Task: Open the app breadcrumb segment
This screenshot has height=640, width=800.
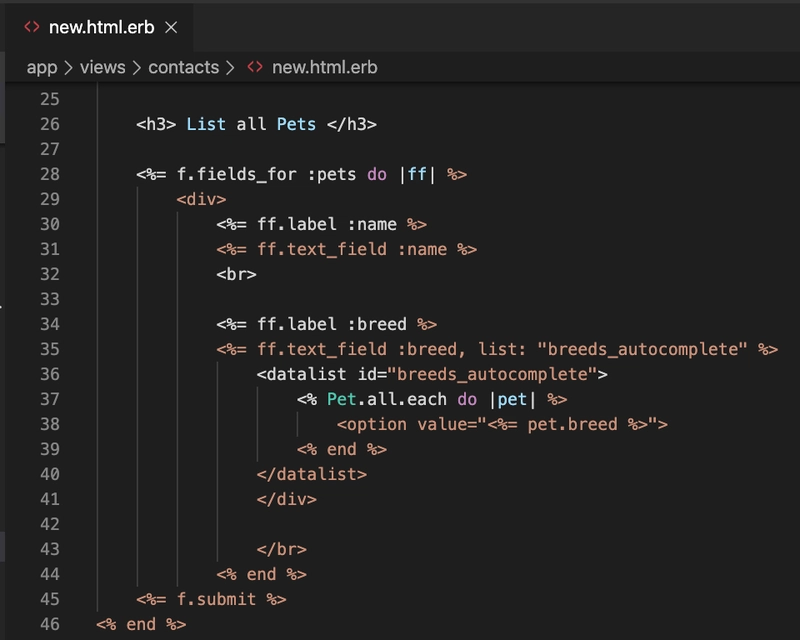Action: tap(42, 67)
